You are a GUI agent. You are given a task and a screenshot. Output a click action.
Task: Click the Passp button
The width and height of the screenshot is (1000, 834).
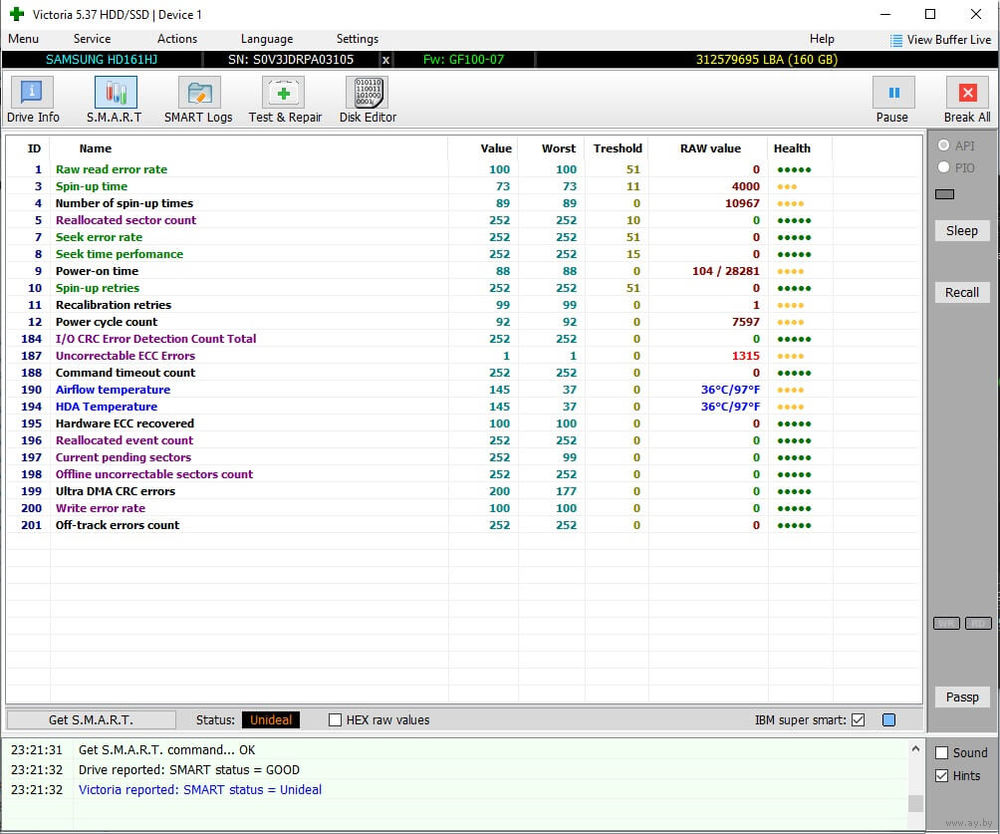tap(962, 697)
